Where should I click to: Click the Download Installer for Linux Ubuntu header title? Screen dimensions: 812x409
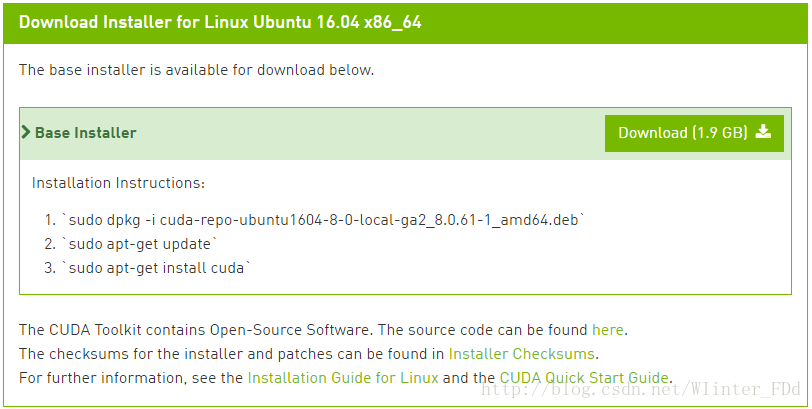click(220, 22)
